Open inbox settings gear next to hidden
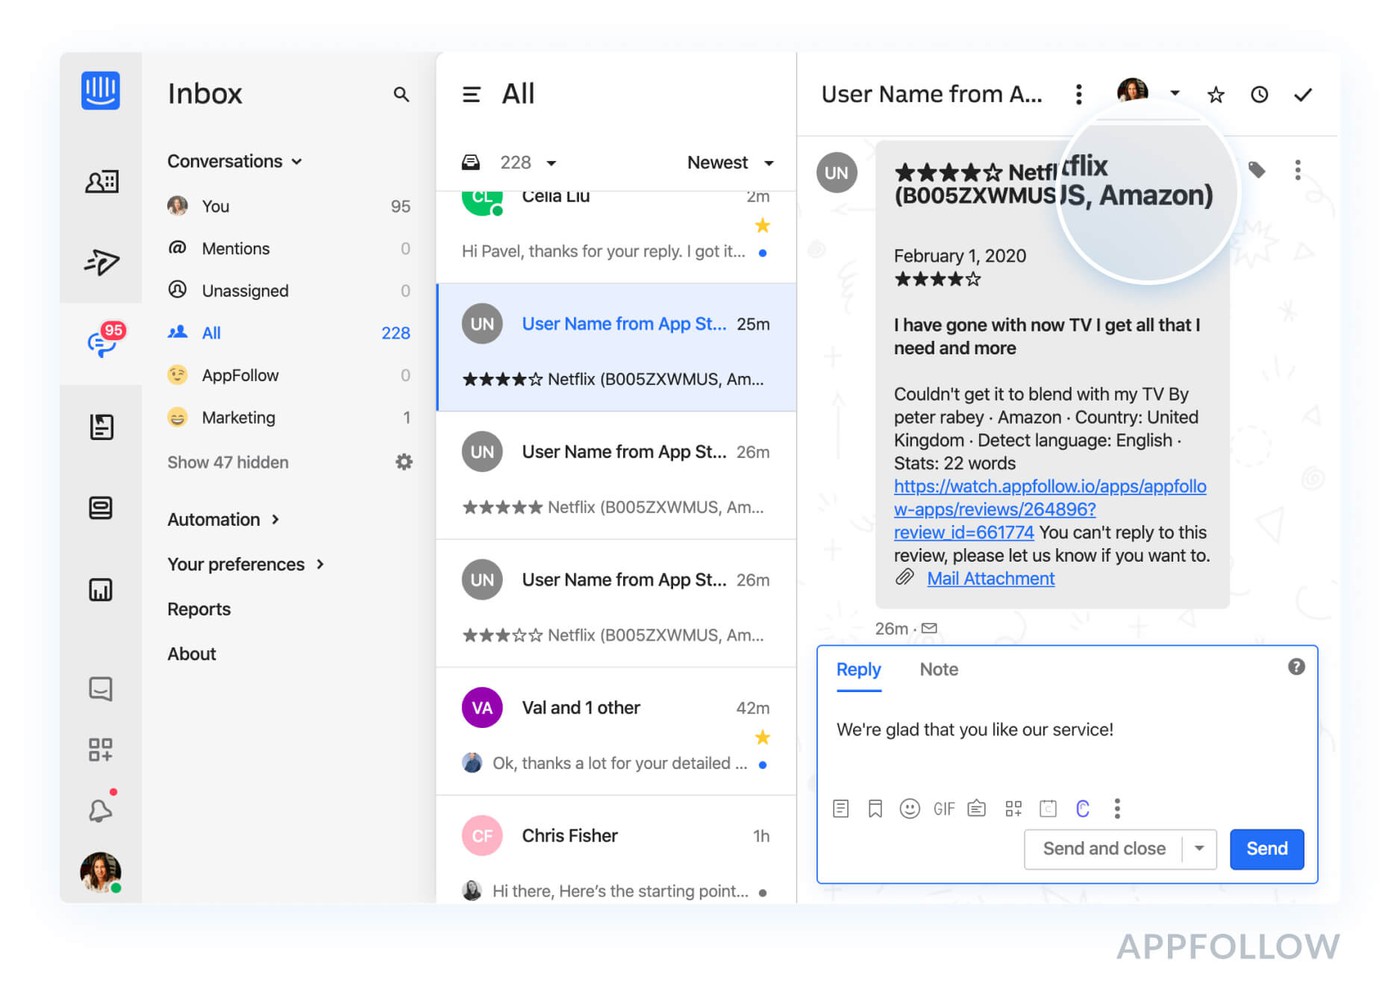The width and height of the screenshot is (1400, 989). 404,462
